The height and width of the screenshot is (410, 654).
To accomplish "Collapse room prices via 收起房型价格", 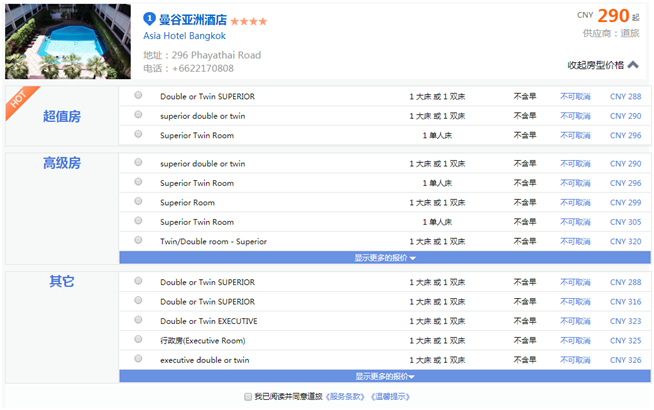I will point(603,65).
